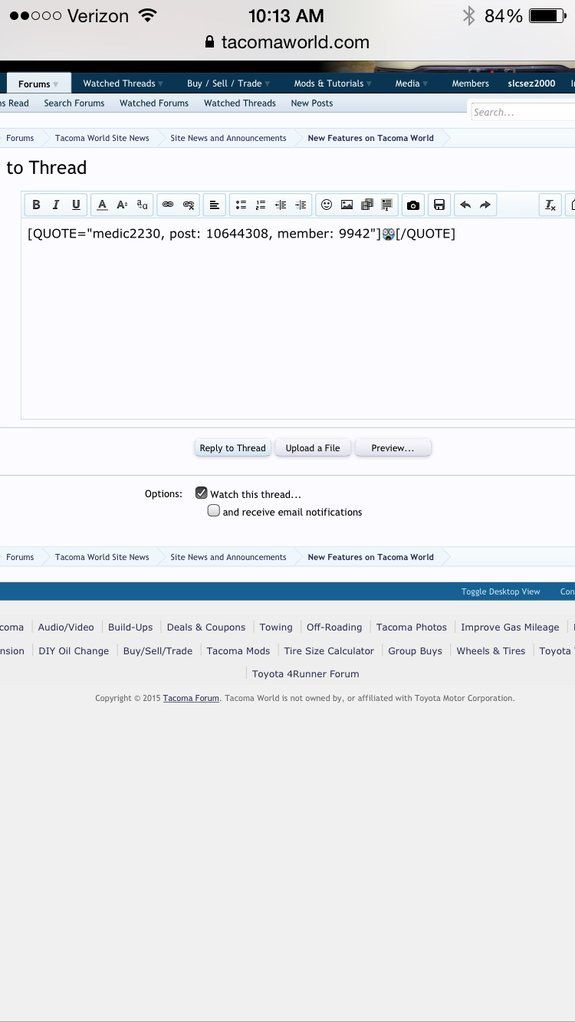Image resolution: width=575 pixels, height=1022 pixels.
Task: Select New Posts in sub-navigation
Action: pyautogui.click(x=312, y=103)
